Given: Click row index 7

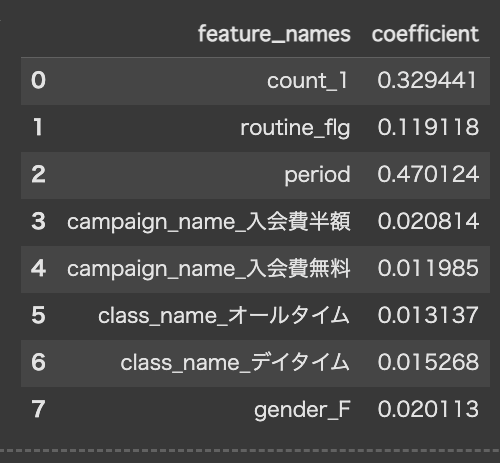Looking at the screenshot, I should (38, 409).
